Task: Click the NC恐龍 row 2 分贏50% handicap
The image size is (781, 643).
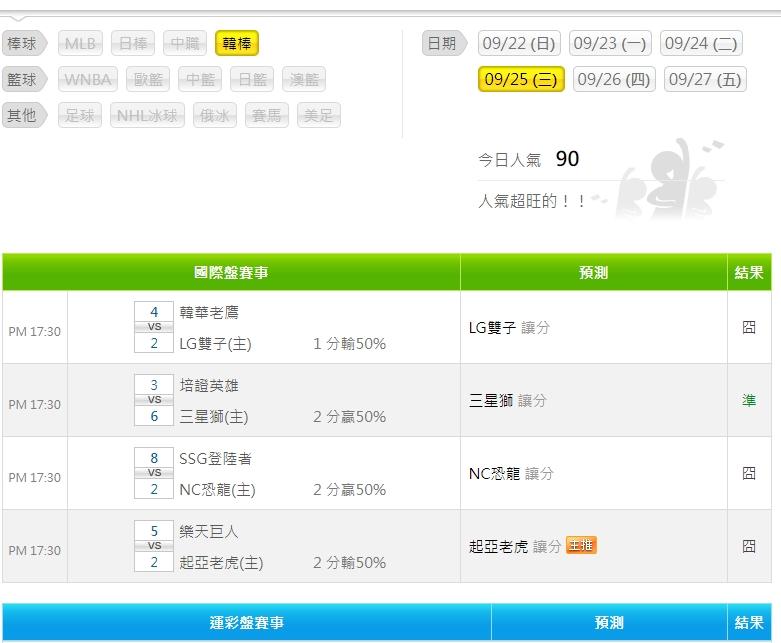Action: pos(350,490)
